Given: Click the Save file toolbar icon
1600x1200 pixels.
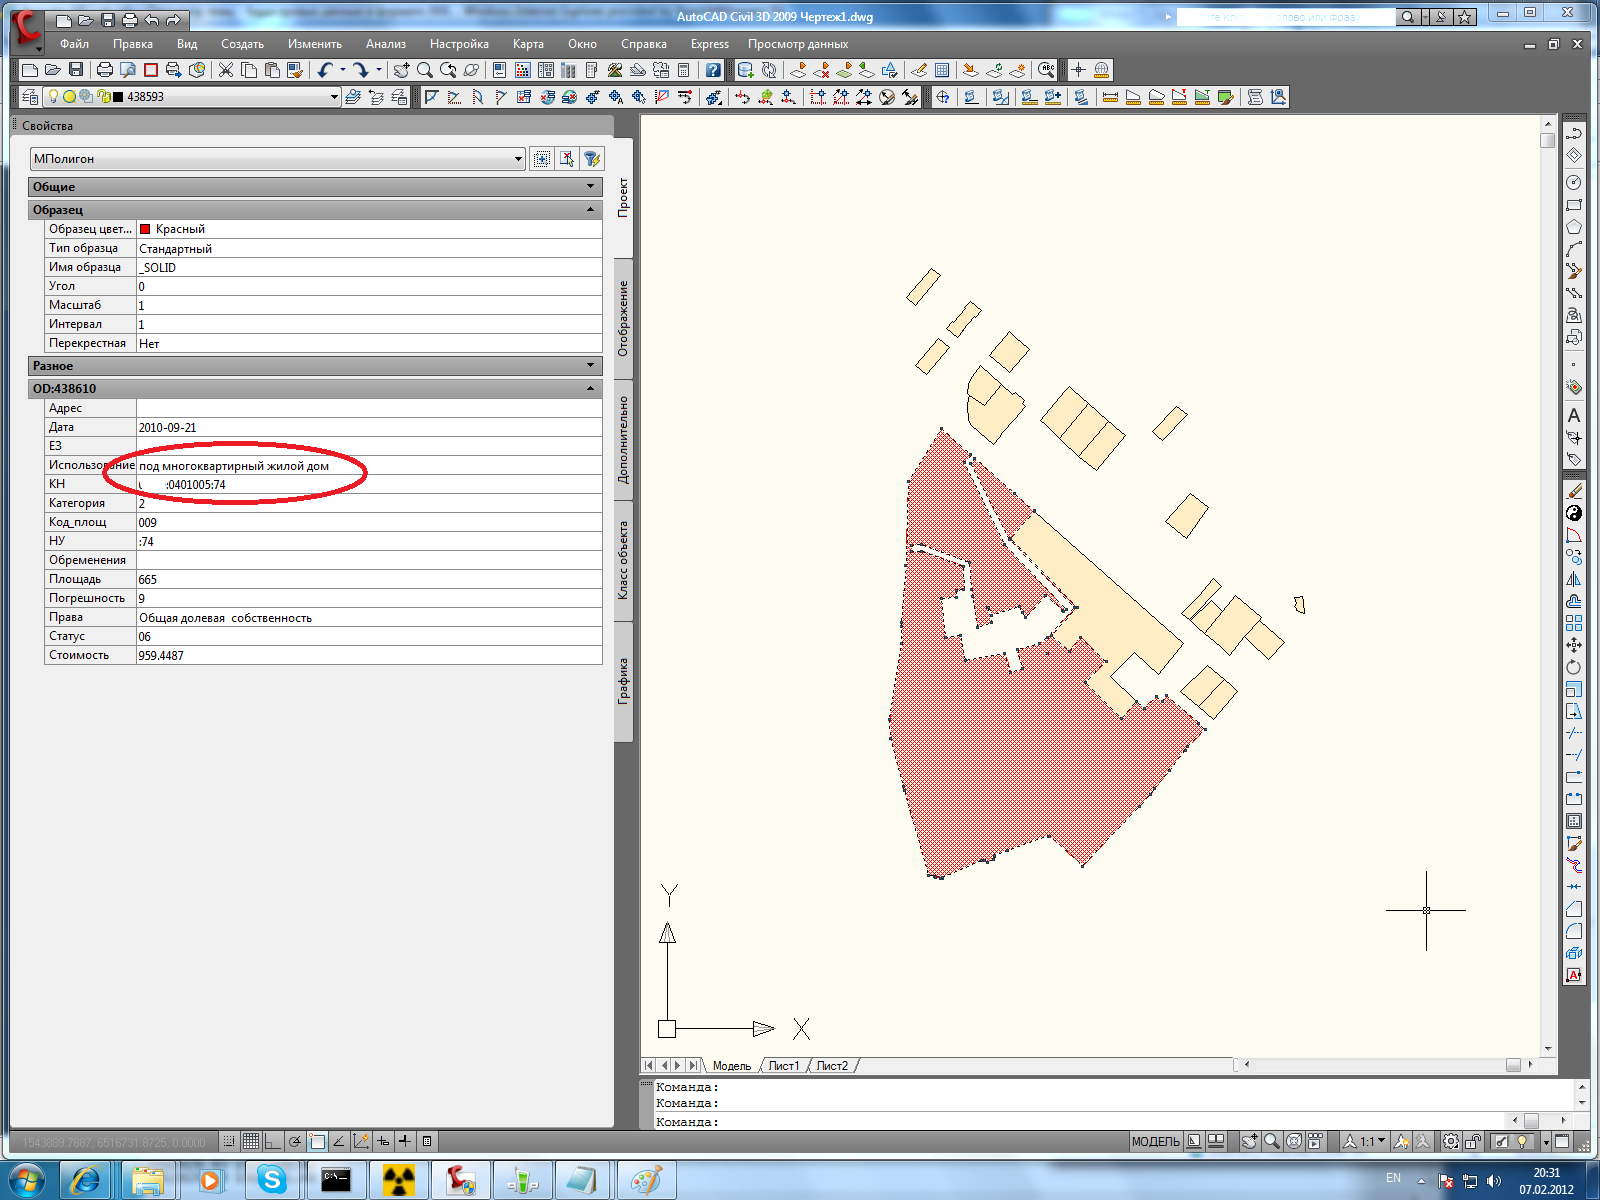Looking at the screenshot, I should 76,70.
